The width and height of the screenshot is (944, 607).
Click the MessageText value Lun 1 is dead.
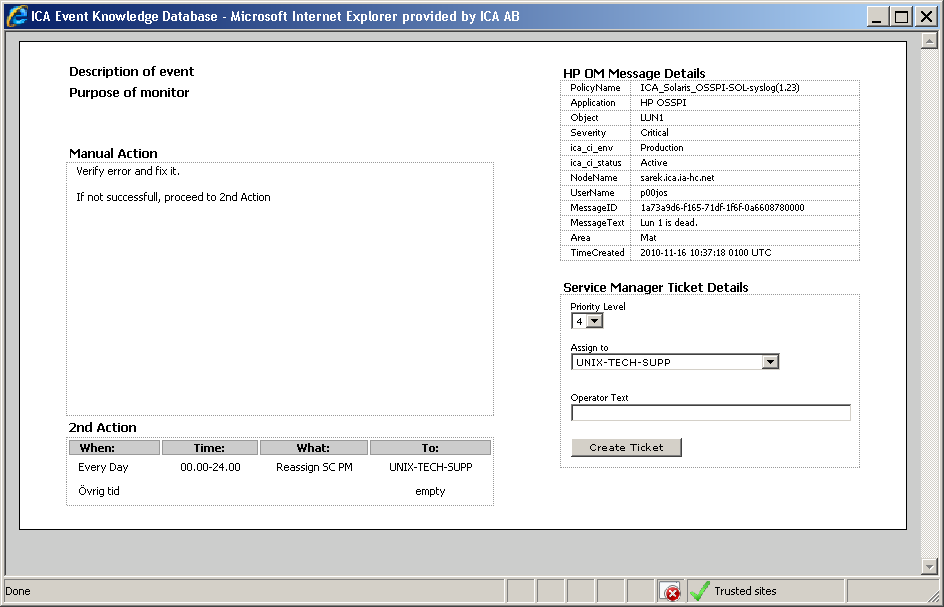[668, 223]
